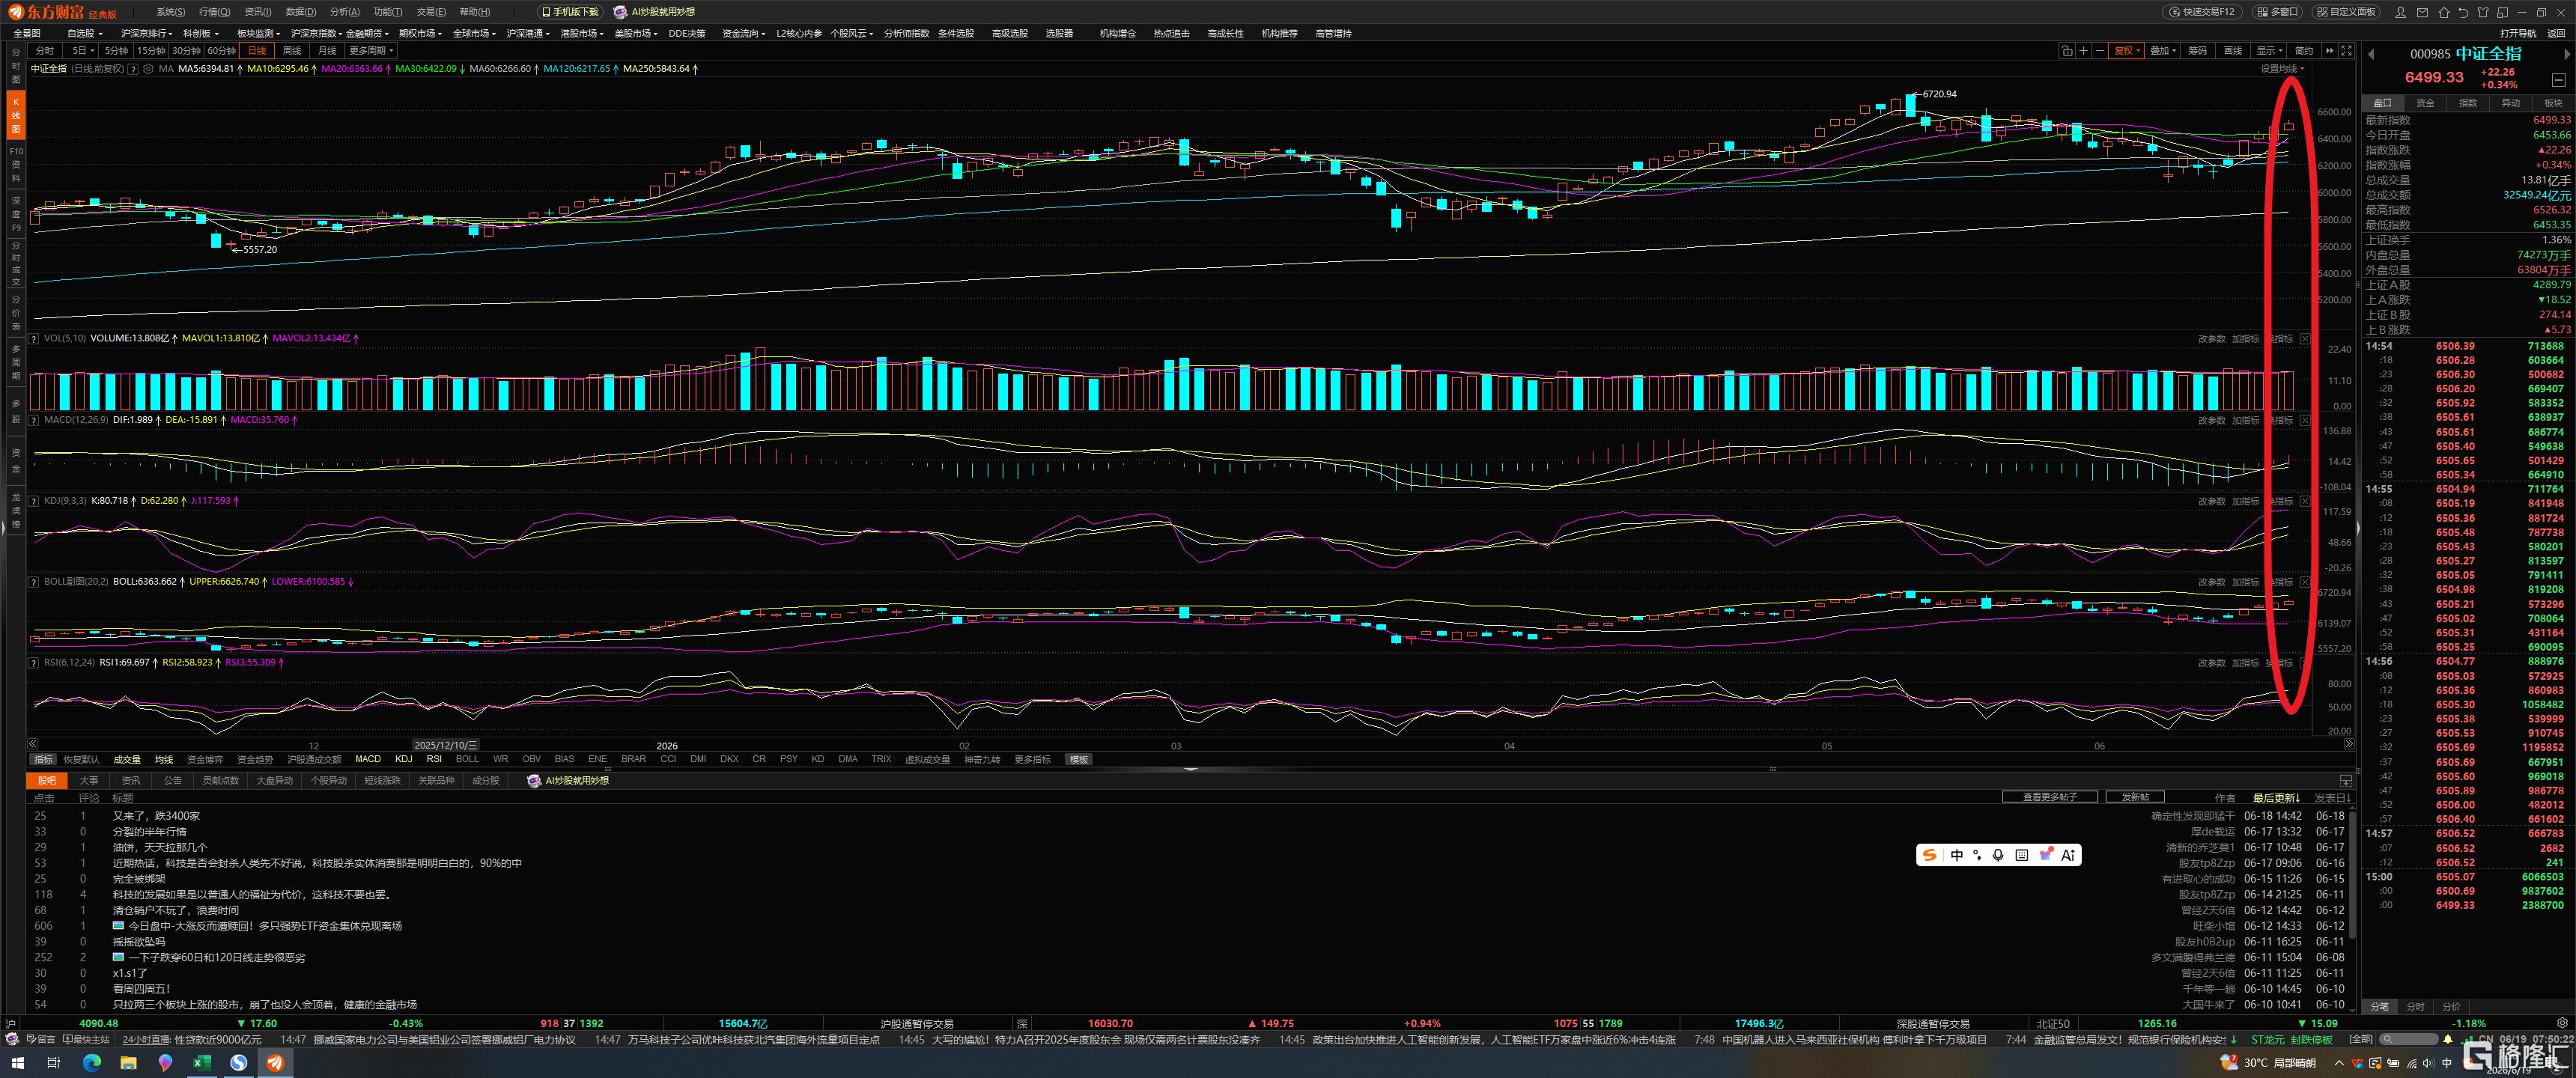Go to next stock with right arrow
The width and height of the screenshot is (2576, 1078).
(x=2567, y=55)
